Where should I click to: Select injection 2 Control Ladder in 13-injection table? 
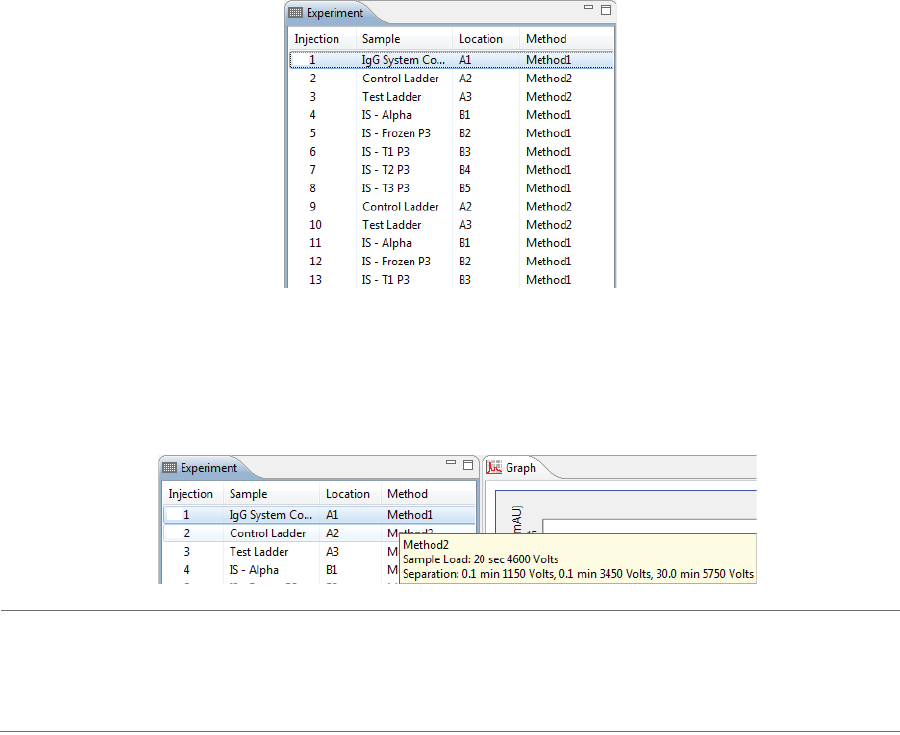(451, 78)
